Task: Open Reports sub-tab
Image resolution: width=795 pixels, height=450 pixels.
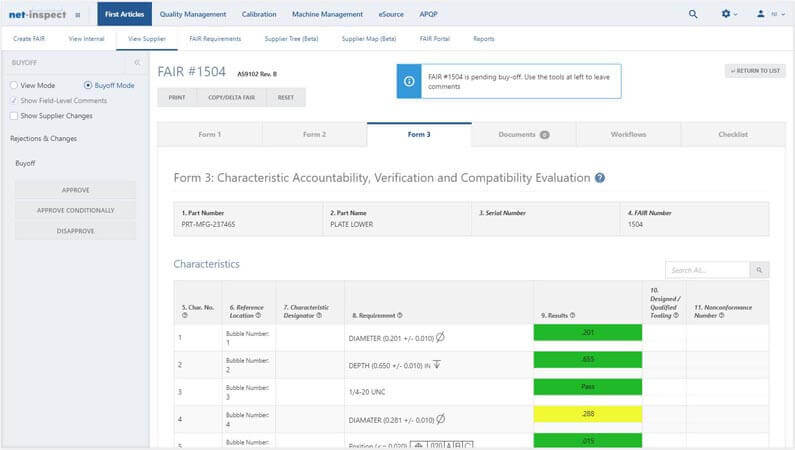Action: point(484,39)
